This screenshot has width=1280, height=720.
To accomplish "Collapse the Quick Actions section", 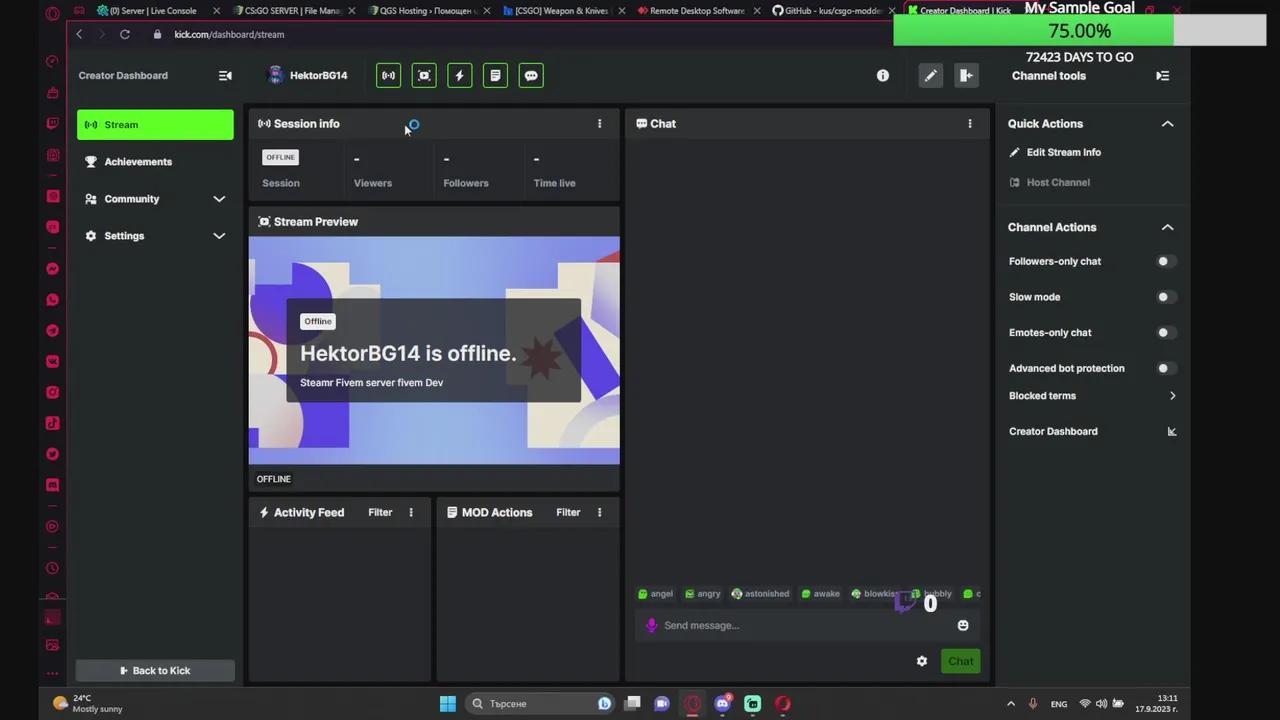I will 1167,123.
